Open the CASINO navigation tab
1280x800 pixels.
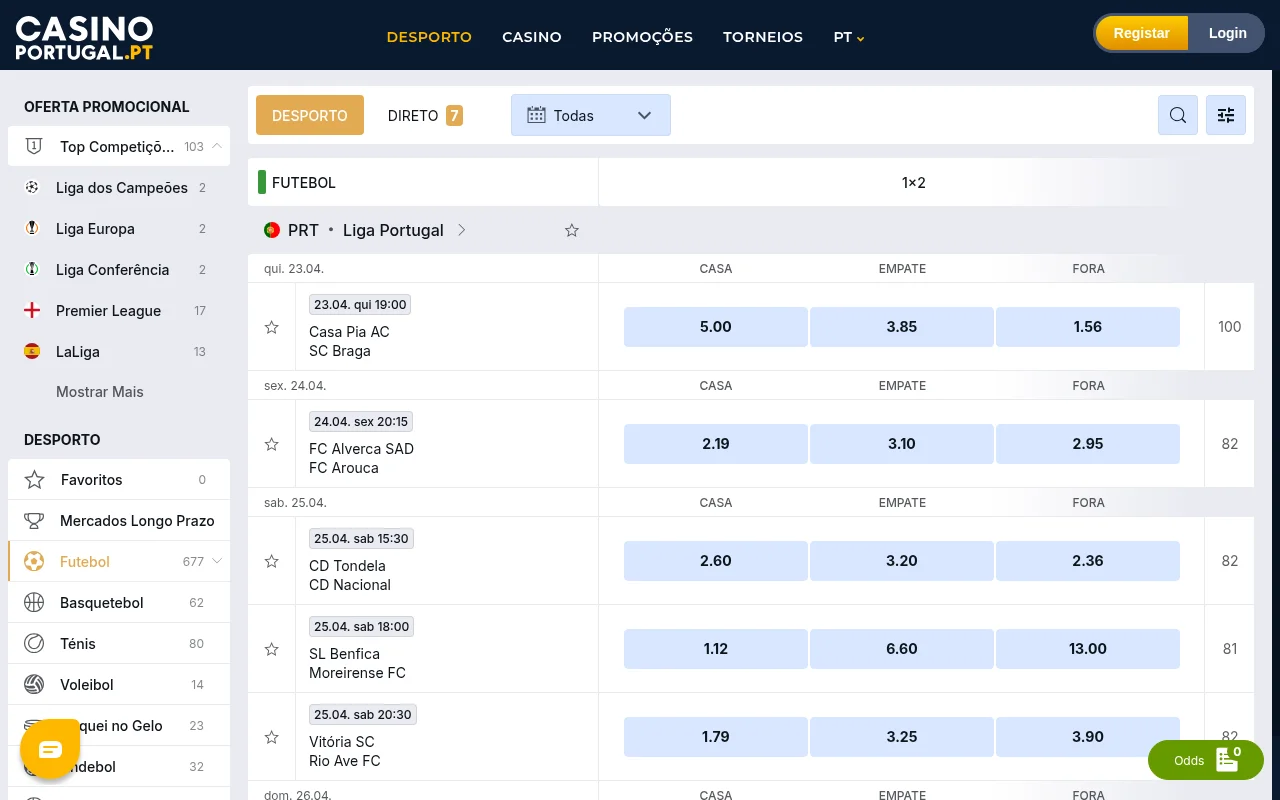532,37
